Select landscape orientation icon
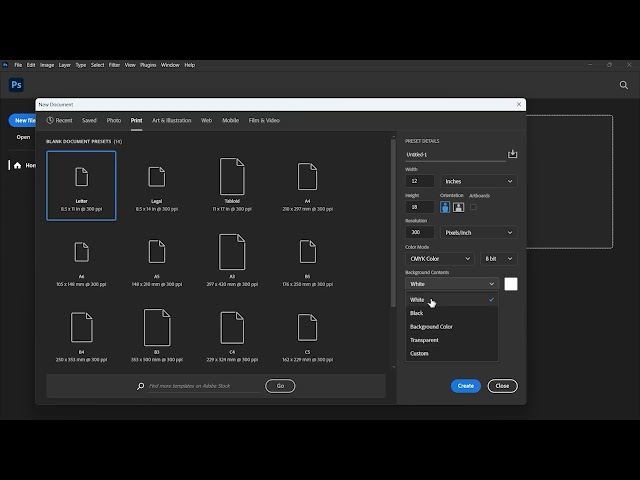 click(458, 207)
